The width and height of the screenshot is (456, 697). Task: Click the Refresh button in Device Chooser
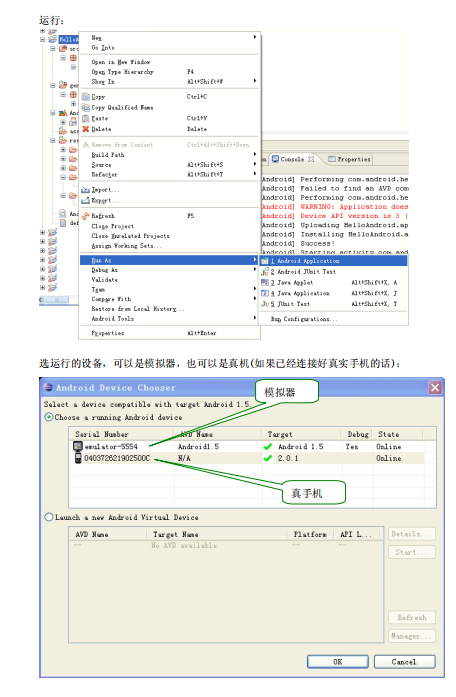coord(412,617)
